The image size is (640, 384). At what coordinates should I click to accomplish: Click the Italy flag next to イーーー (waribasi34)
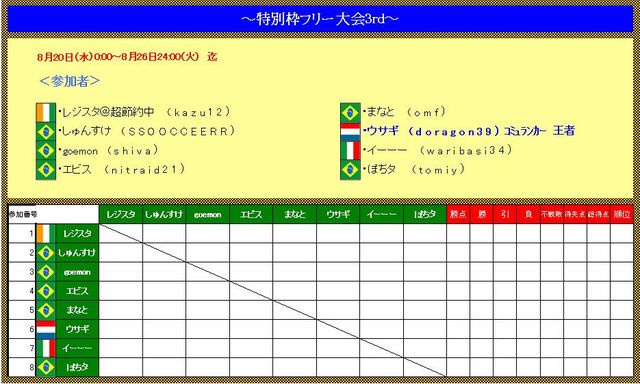pos(350,151)
